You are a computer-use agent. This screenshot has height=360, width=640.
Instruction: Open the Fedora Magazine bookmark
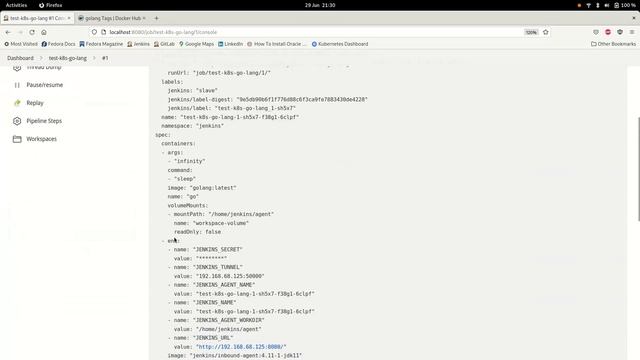click(x=101, y=44)
